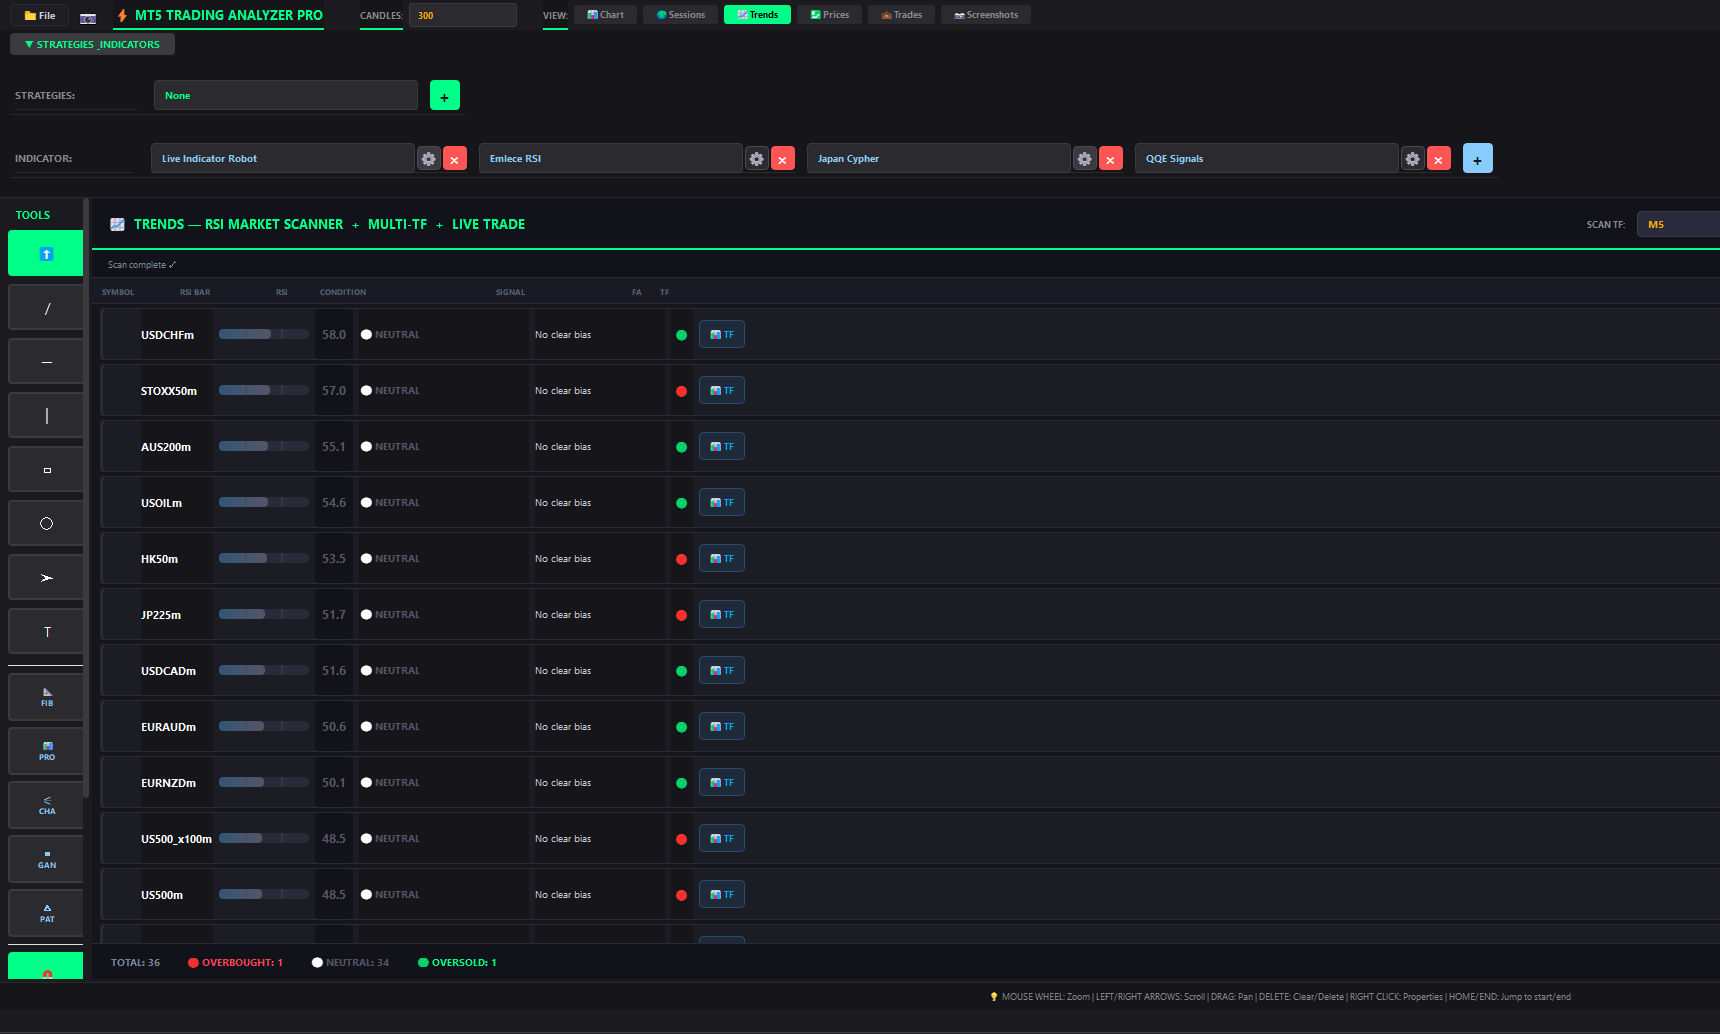Image resolution: width=1720 pixels, height=1034 pixels.
Task: Select the vertical line tool
Action: (x=46, y=416)
